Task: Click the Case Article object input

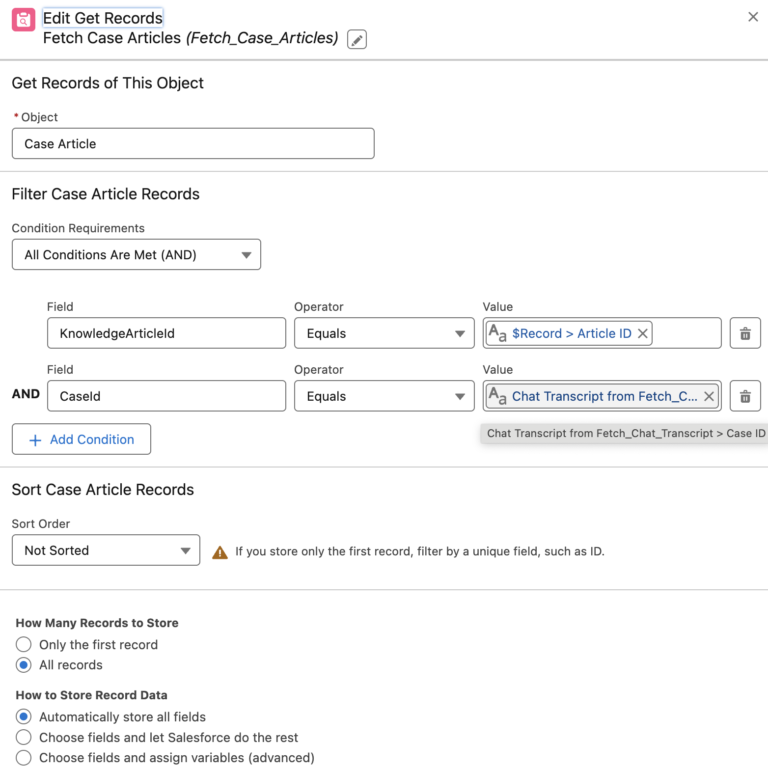Action: point(193,143)
